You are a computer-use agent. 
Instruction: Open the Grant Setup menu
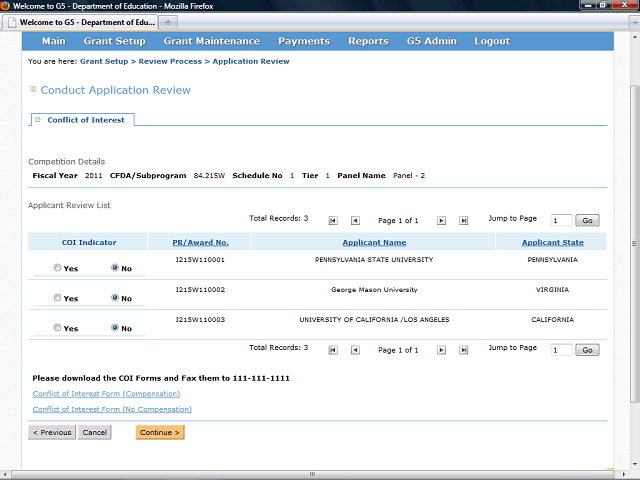point(115,41)
